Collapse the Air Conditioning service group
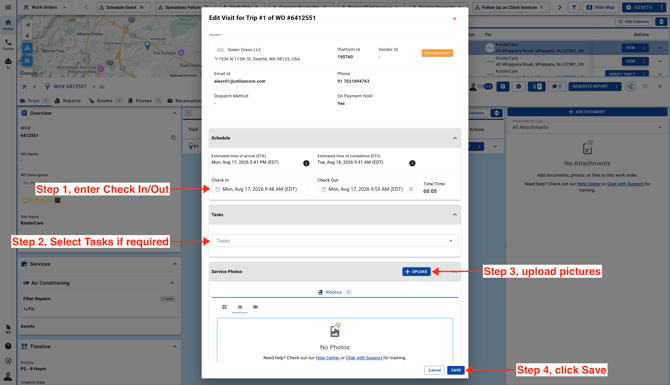670x385 pixels. pos(172,283)
